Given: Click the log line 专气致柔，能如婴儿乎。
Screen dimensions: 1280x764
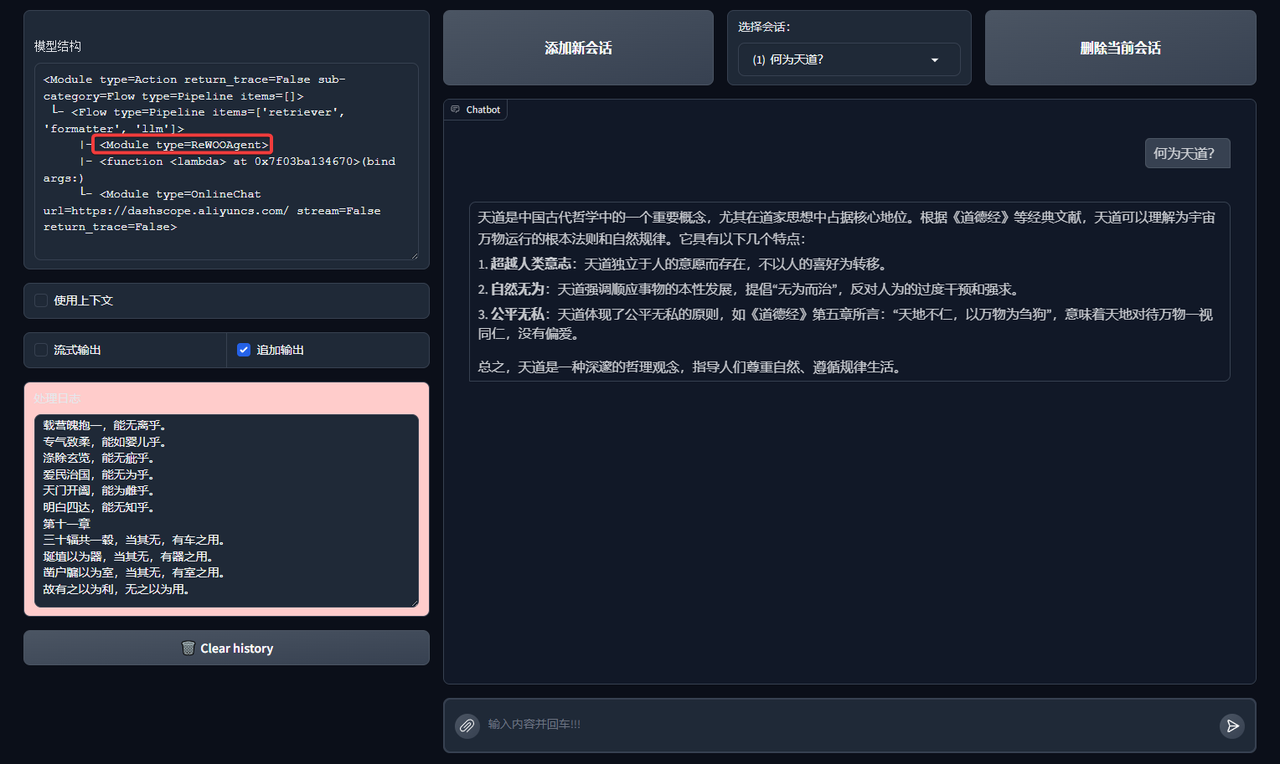Looking at the screenshot, I should (x=104, y=442).
